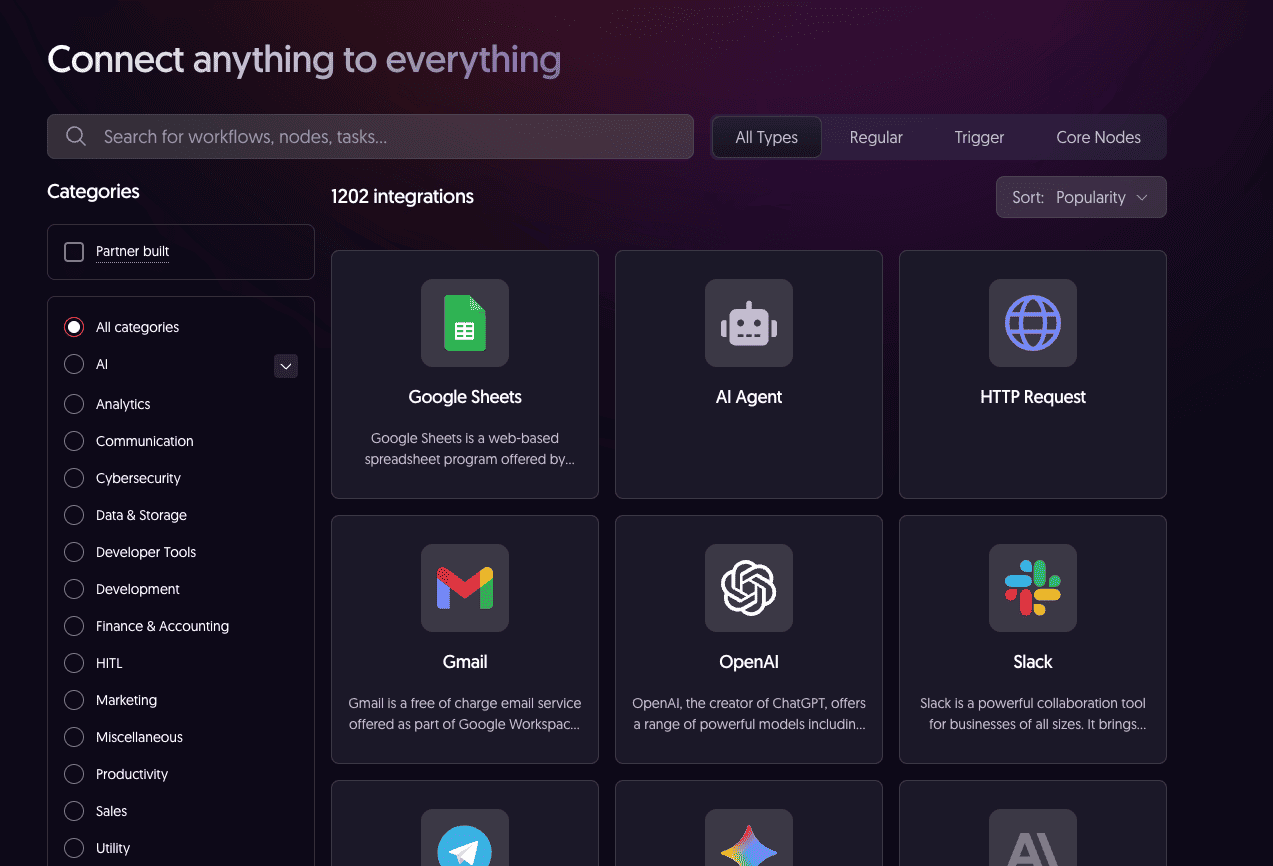
Task: Collapse the AI chevron in the sidebar
Action: click(285, 365)
